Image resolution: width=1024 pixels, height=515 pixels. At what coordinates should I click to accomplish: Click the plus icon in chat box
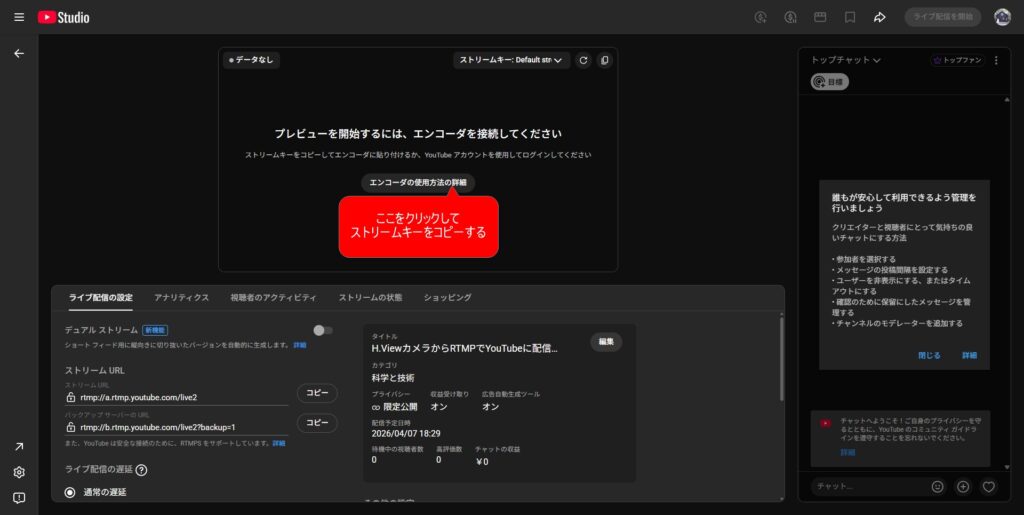[963, 486]
